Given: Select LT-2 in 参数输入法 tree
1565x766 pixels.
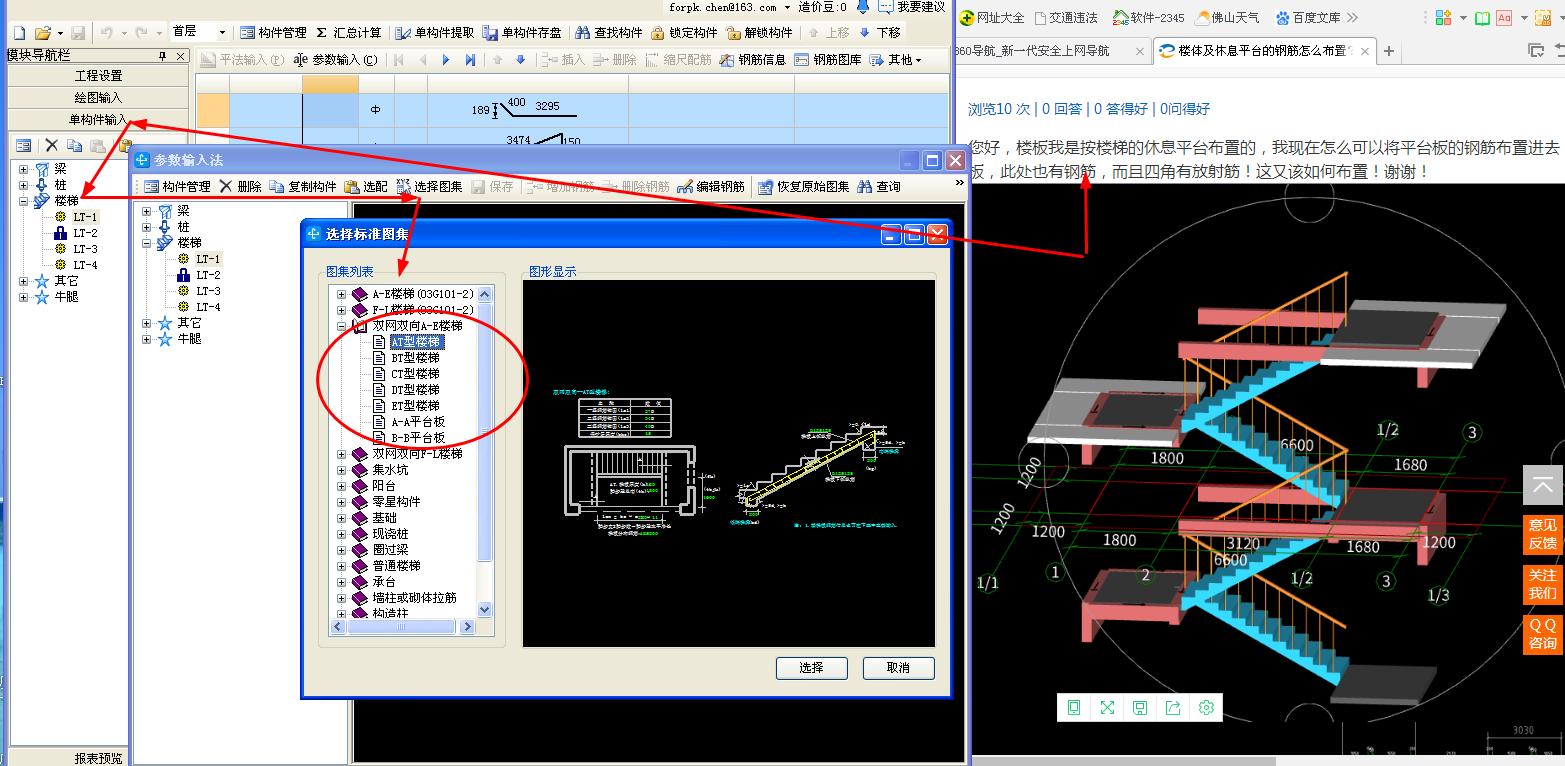Looking at the screenshot, I should tap(208, 275).
